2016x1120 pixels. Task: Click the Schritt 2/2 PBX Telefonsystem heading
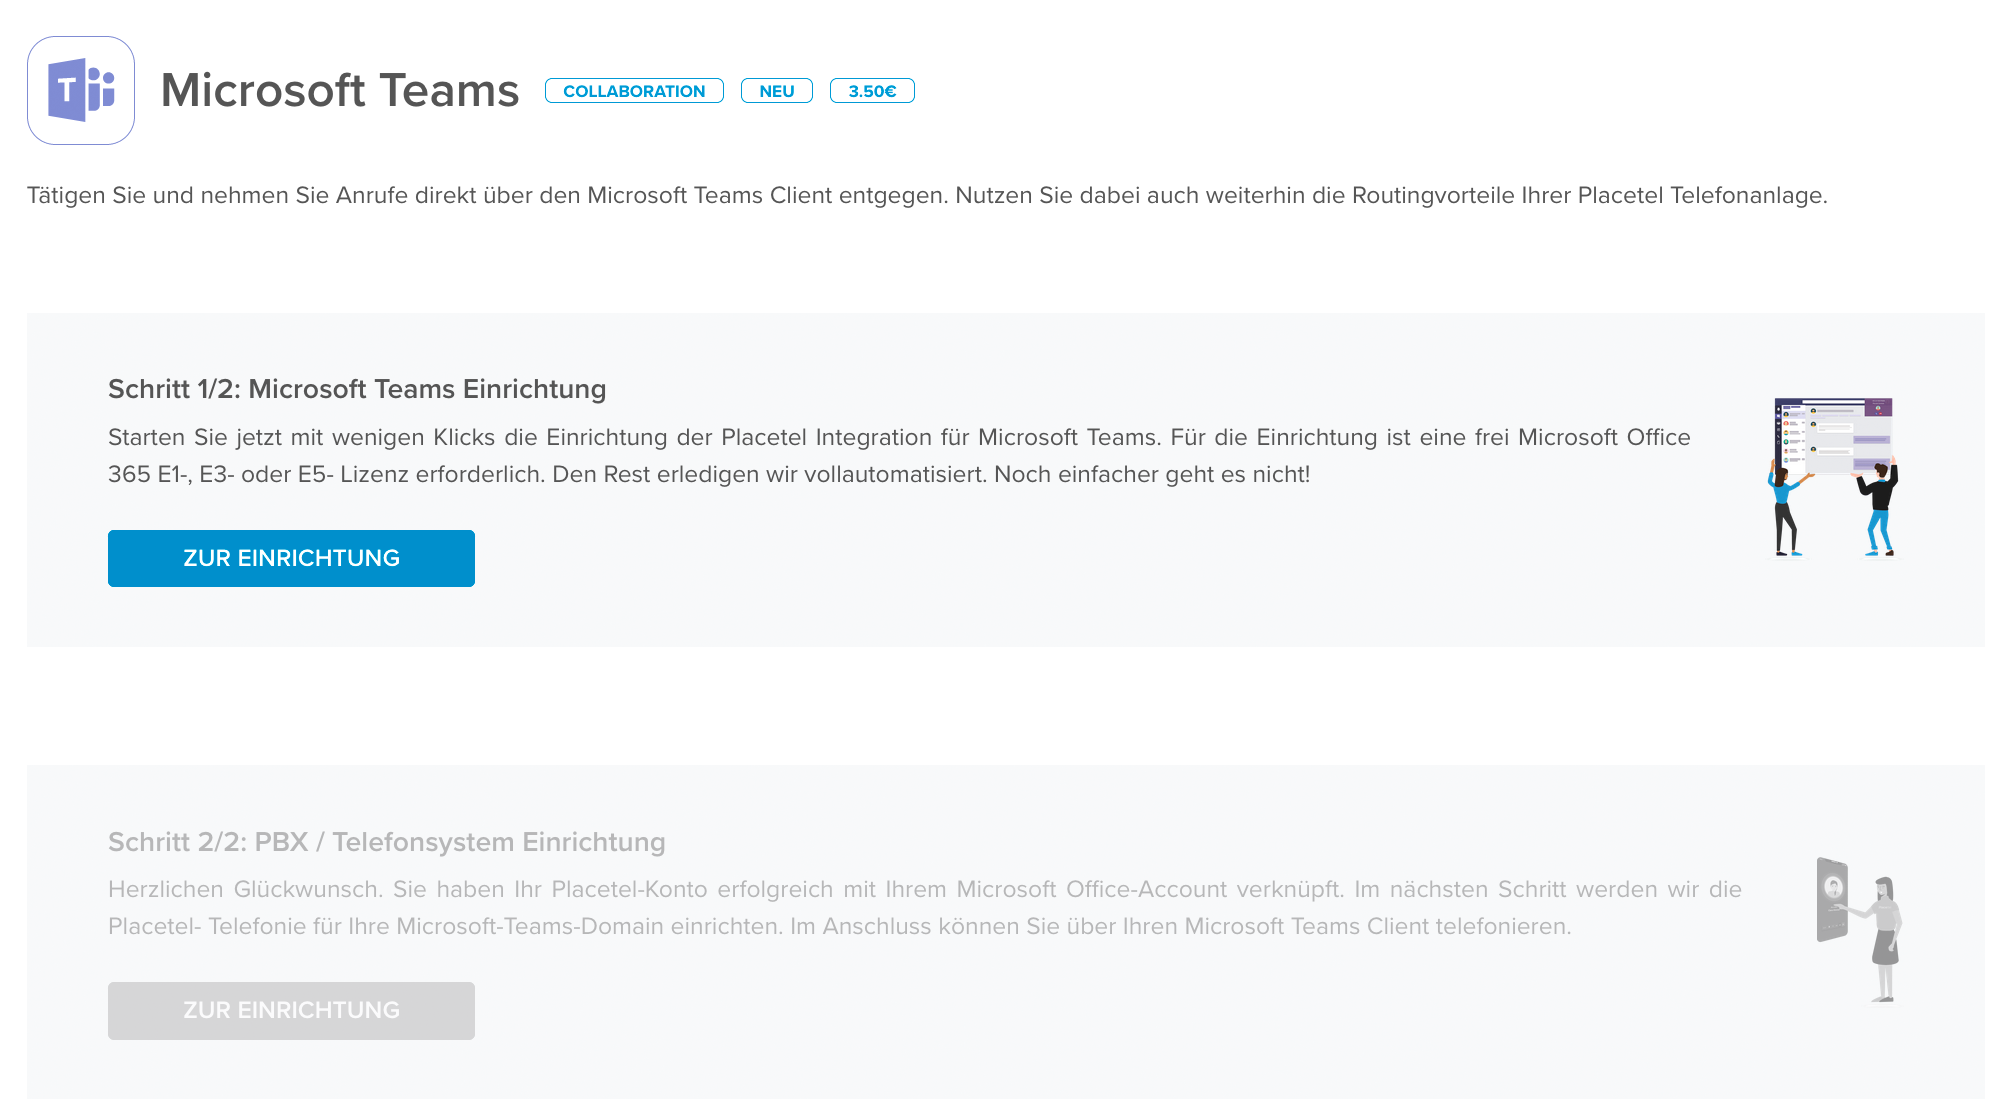(386, 842)
